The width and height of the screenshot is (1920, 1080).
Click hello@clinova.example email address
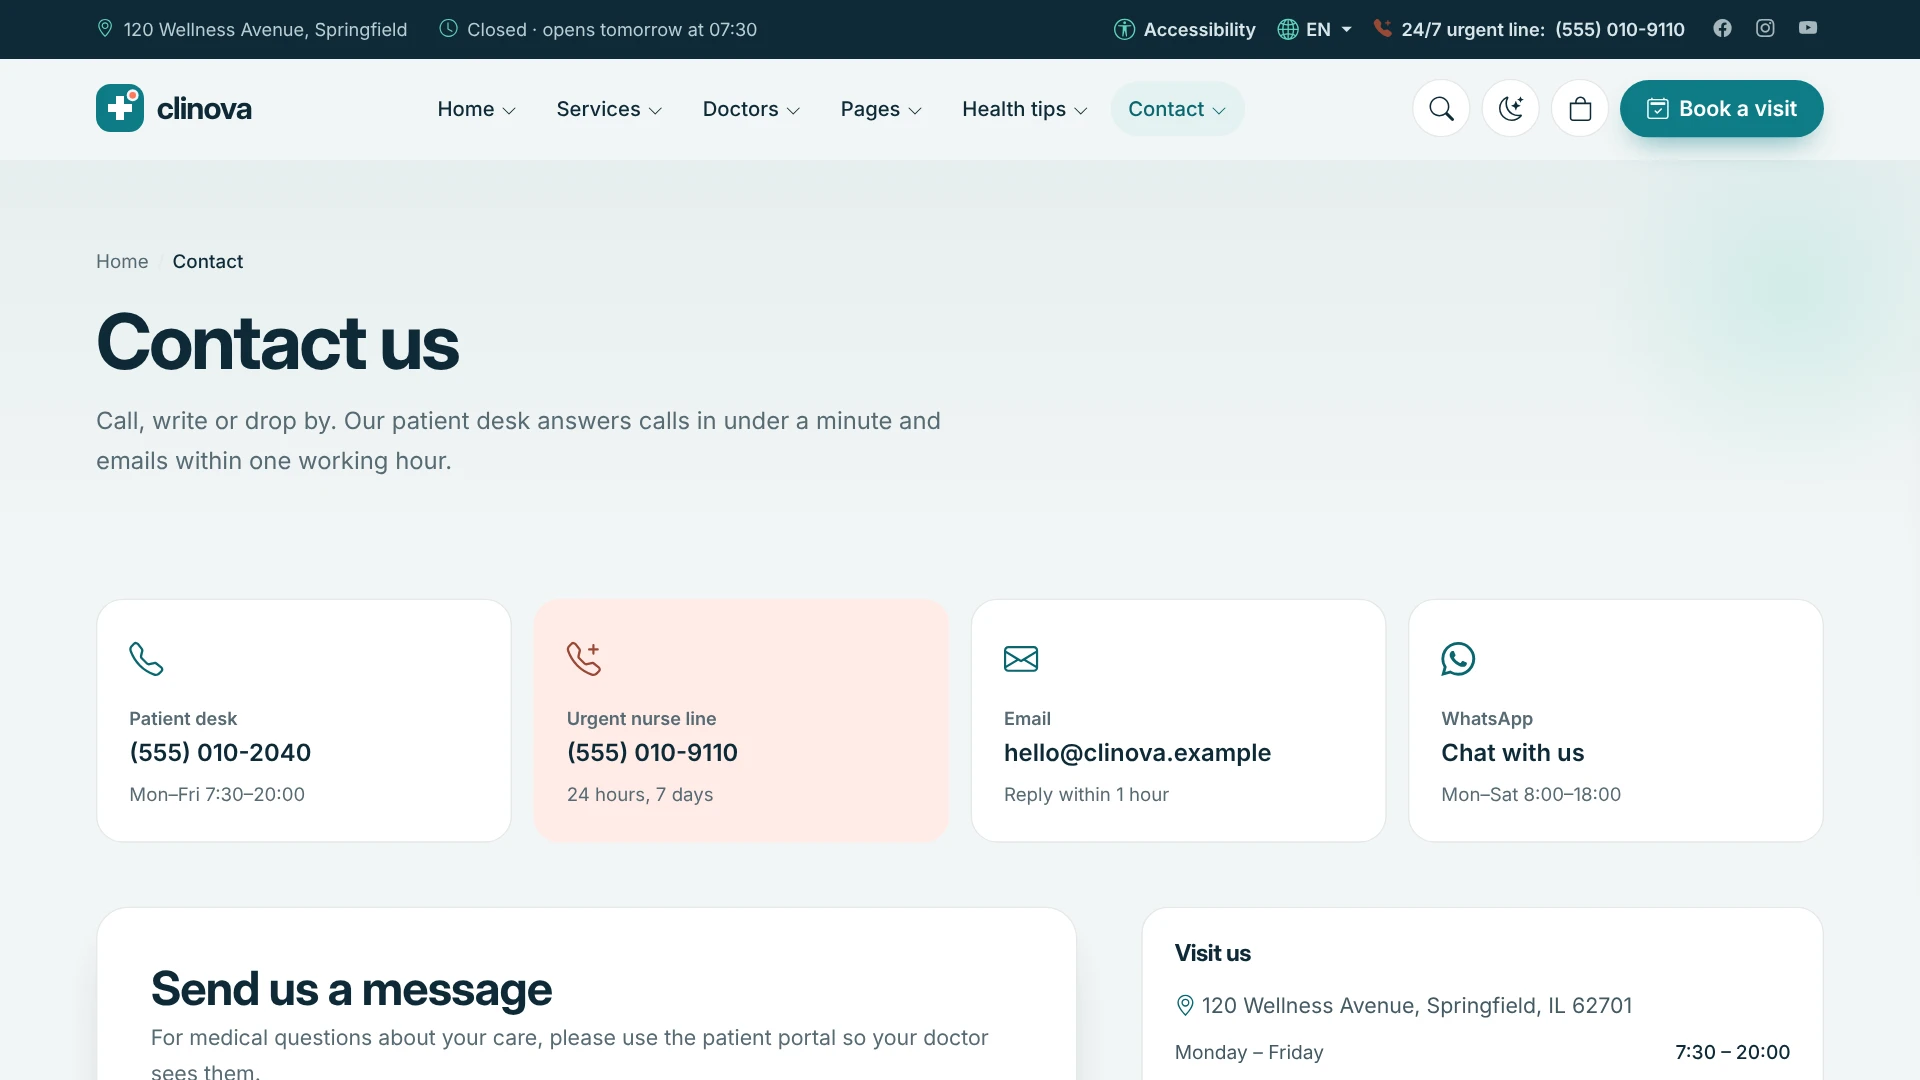point(1137,752)
